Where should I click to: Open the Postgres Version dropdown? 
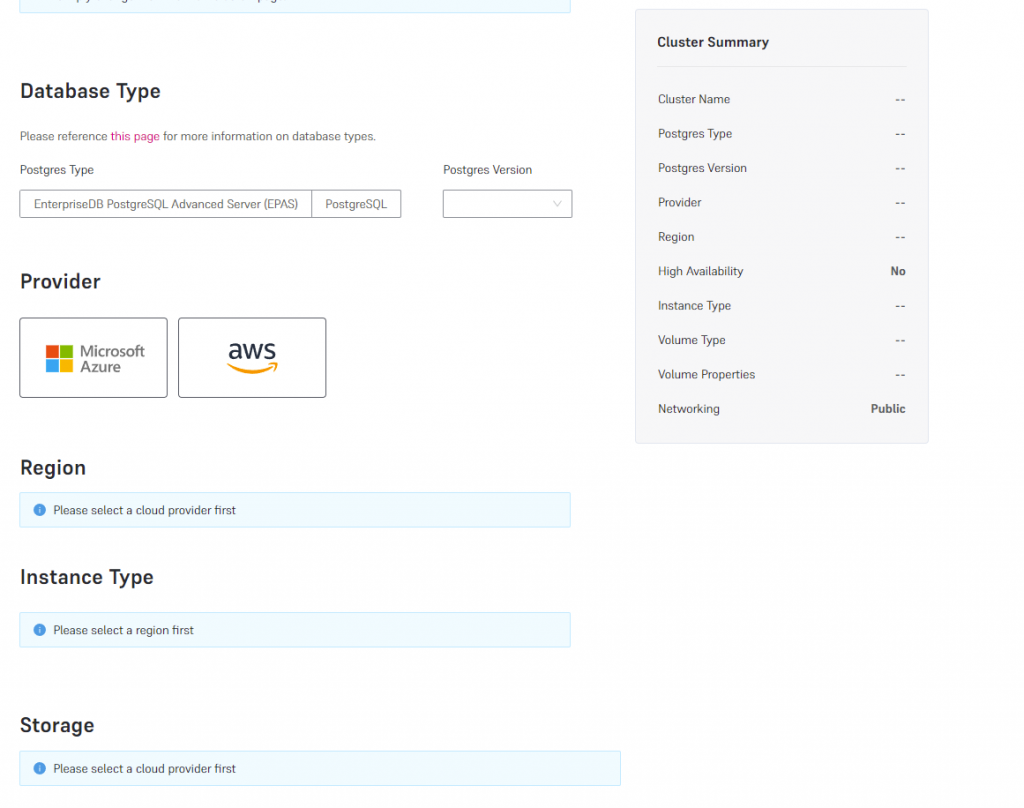coord(507,204)
